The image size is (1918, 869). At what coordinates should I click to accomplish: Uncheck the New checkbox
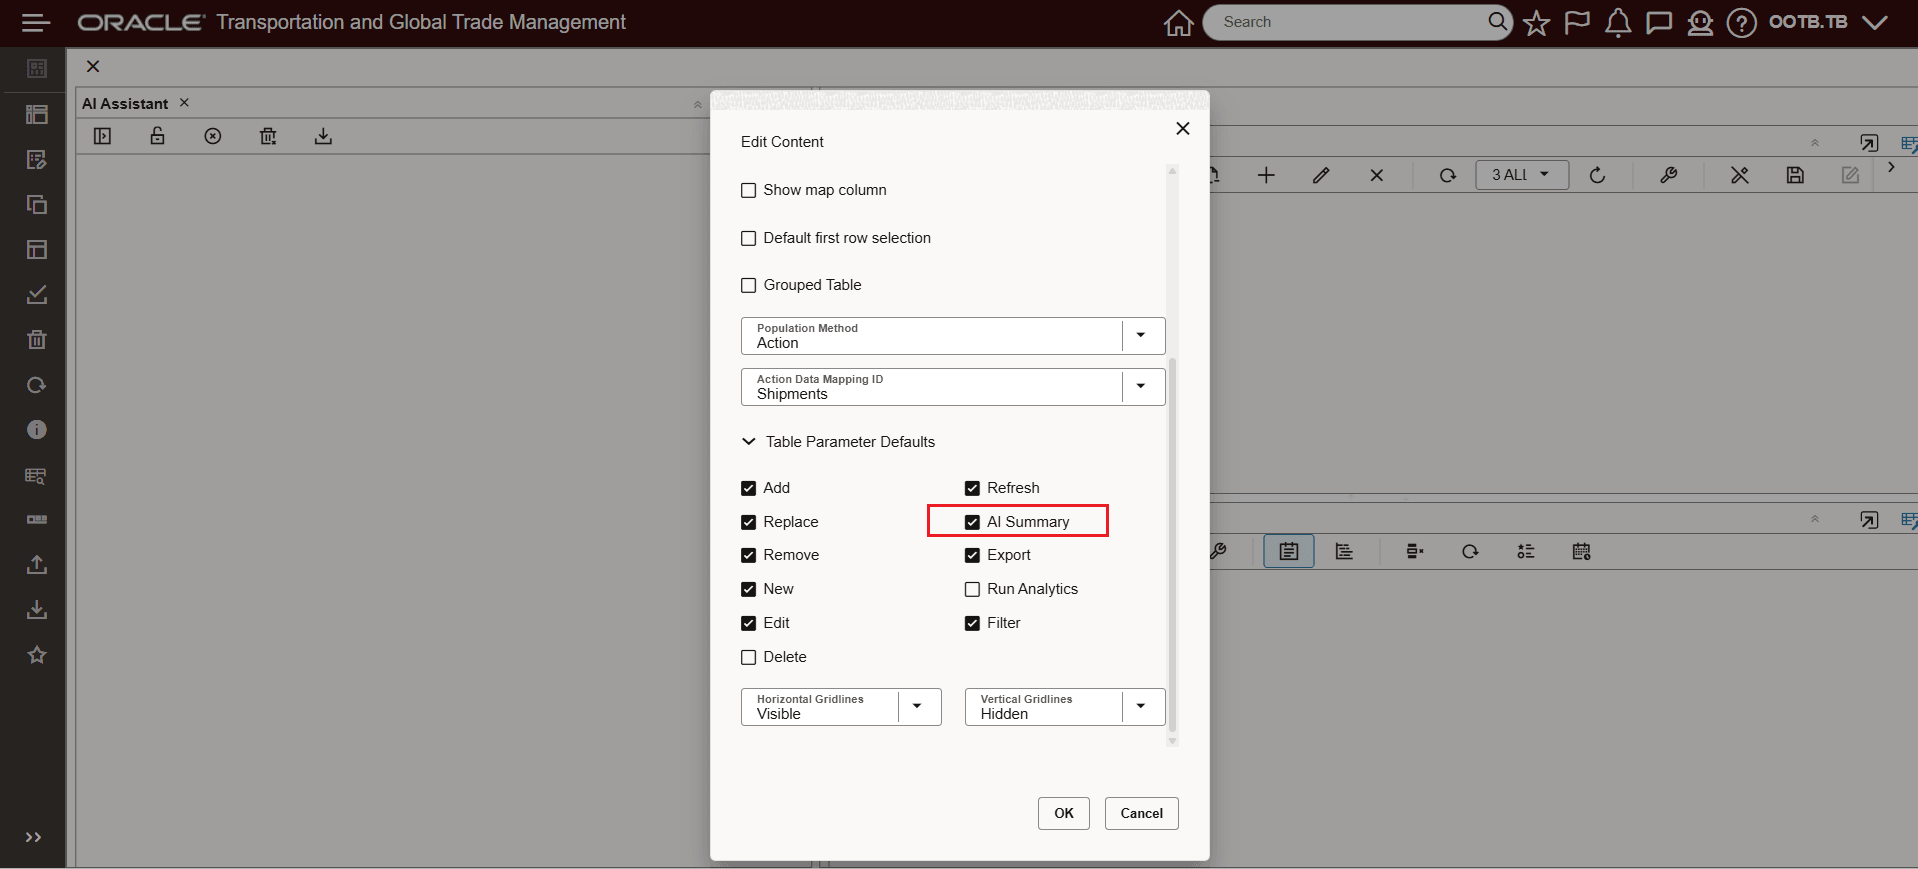[x=748, y=589]
